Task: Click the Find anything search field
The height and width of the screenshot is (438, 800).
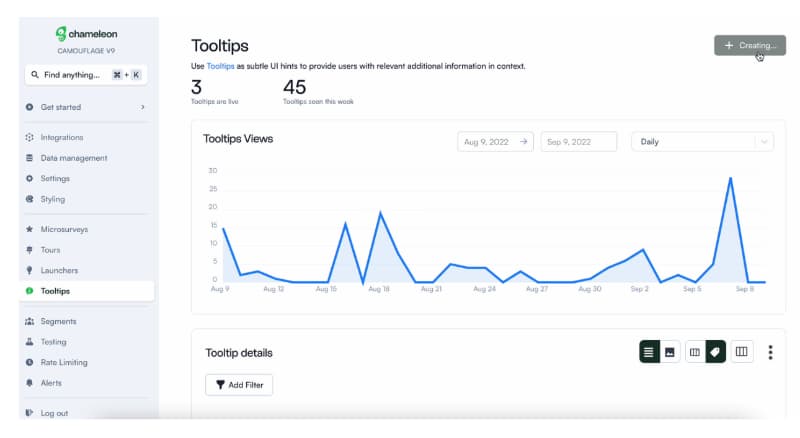Action: [x=86, y=75]
